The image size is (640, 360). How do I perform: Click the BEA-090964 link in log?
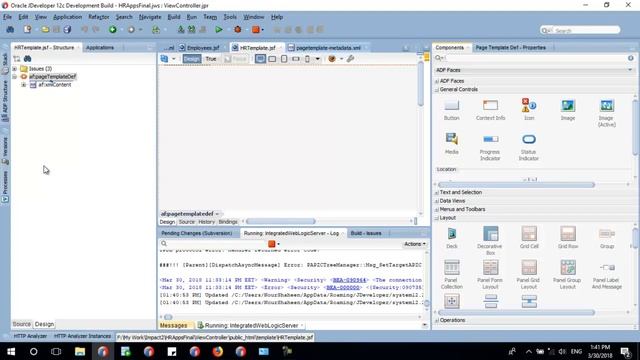click(x=349, y=280)
